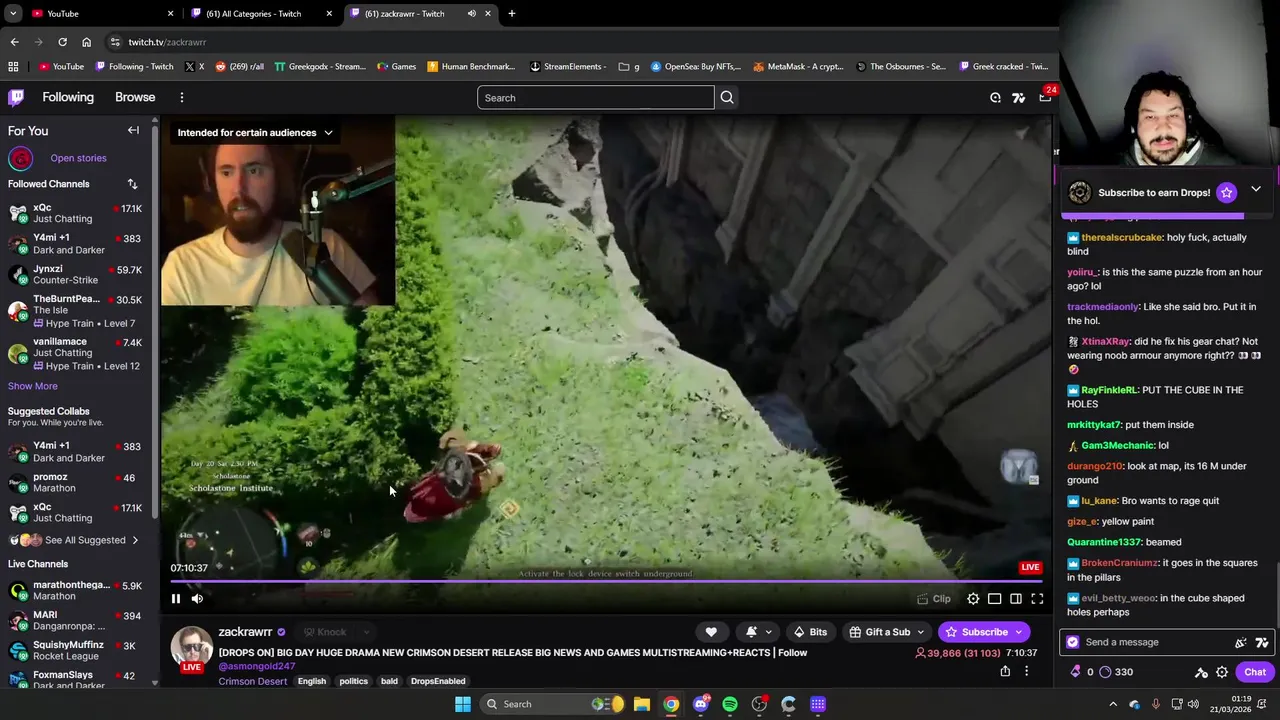Viewport: 1280px width, 720px height.
Task: Click the search magnifier button
Action: 727,97
